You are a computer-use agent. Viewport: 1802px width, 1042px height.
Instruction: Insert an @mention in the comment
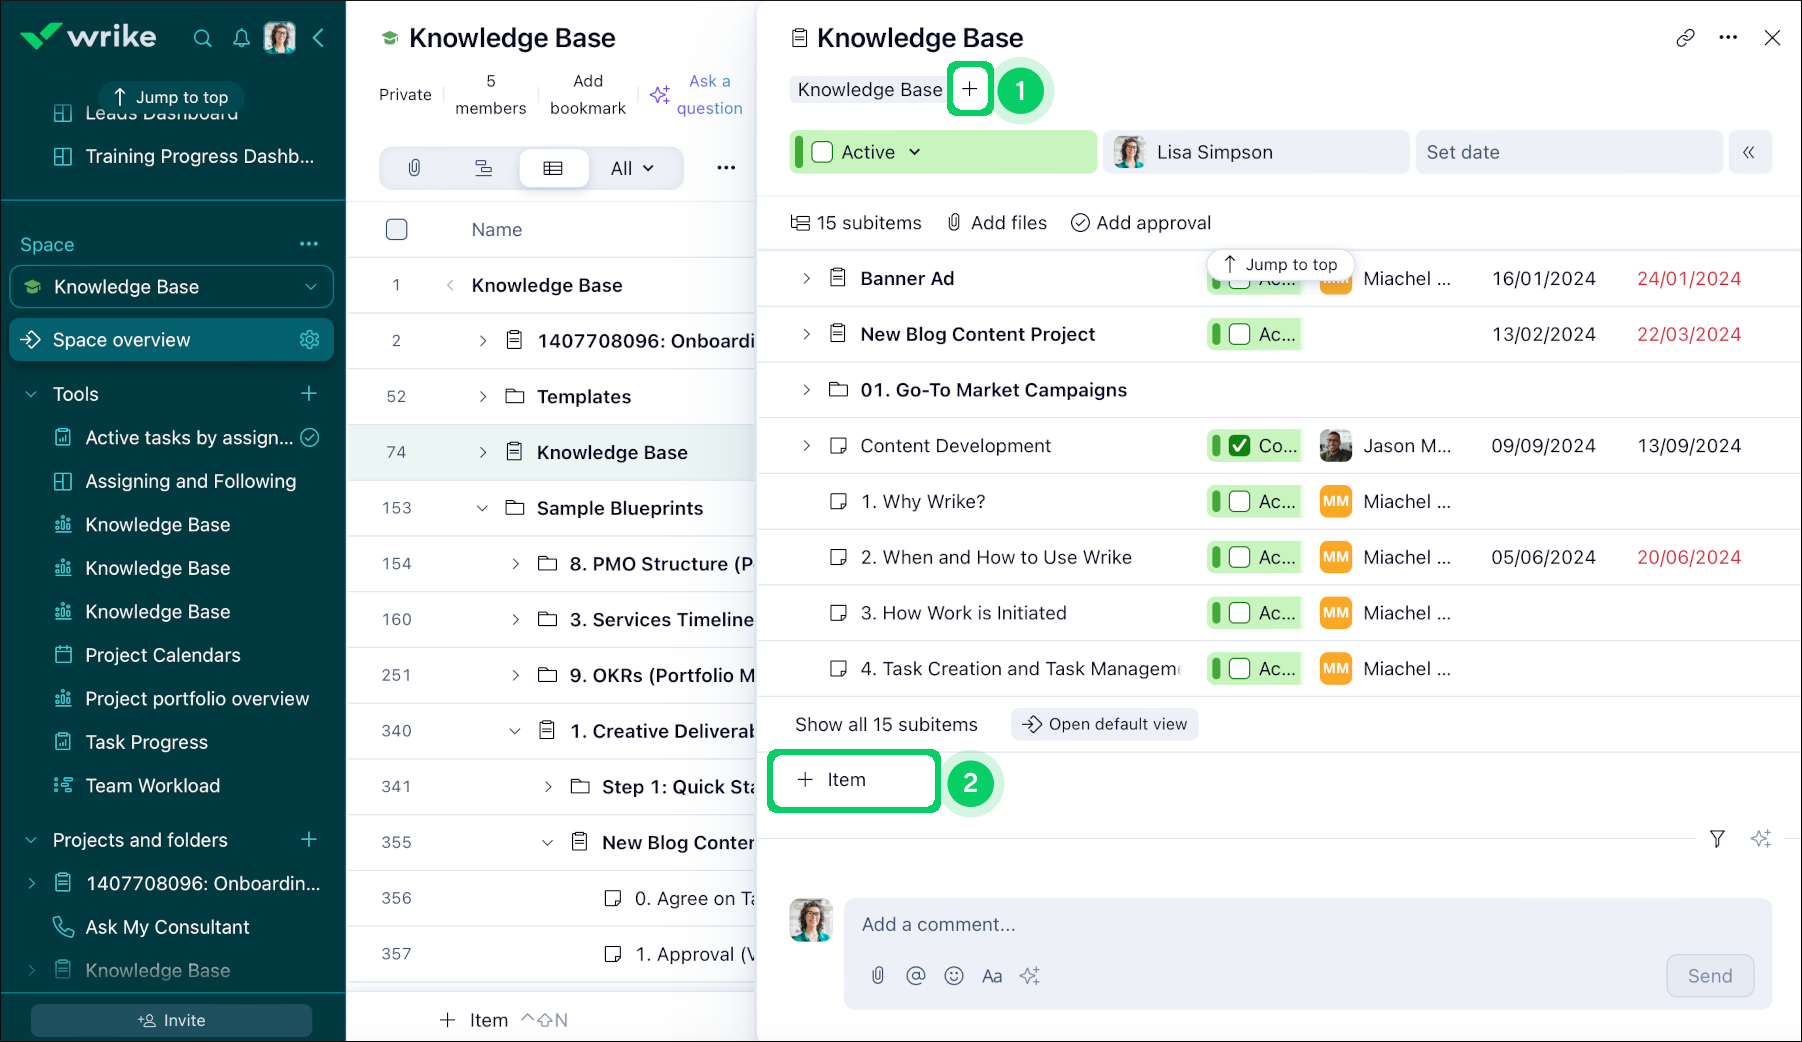pos(915,976)
